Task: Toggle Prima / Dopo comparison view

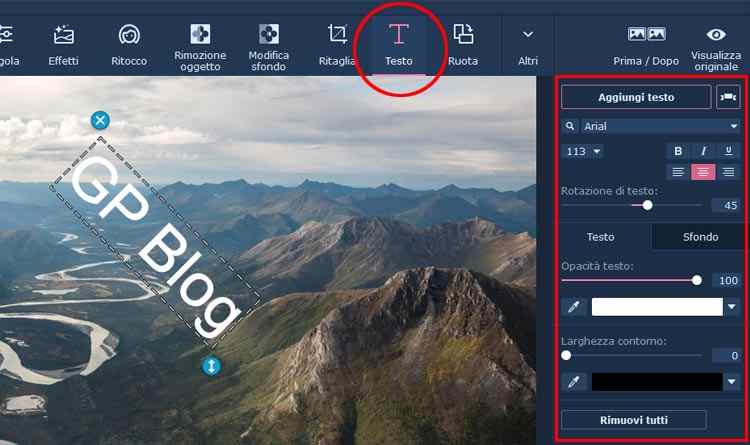Action: click(x=646, y=45)
